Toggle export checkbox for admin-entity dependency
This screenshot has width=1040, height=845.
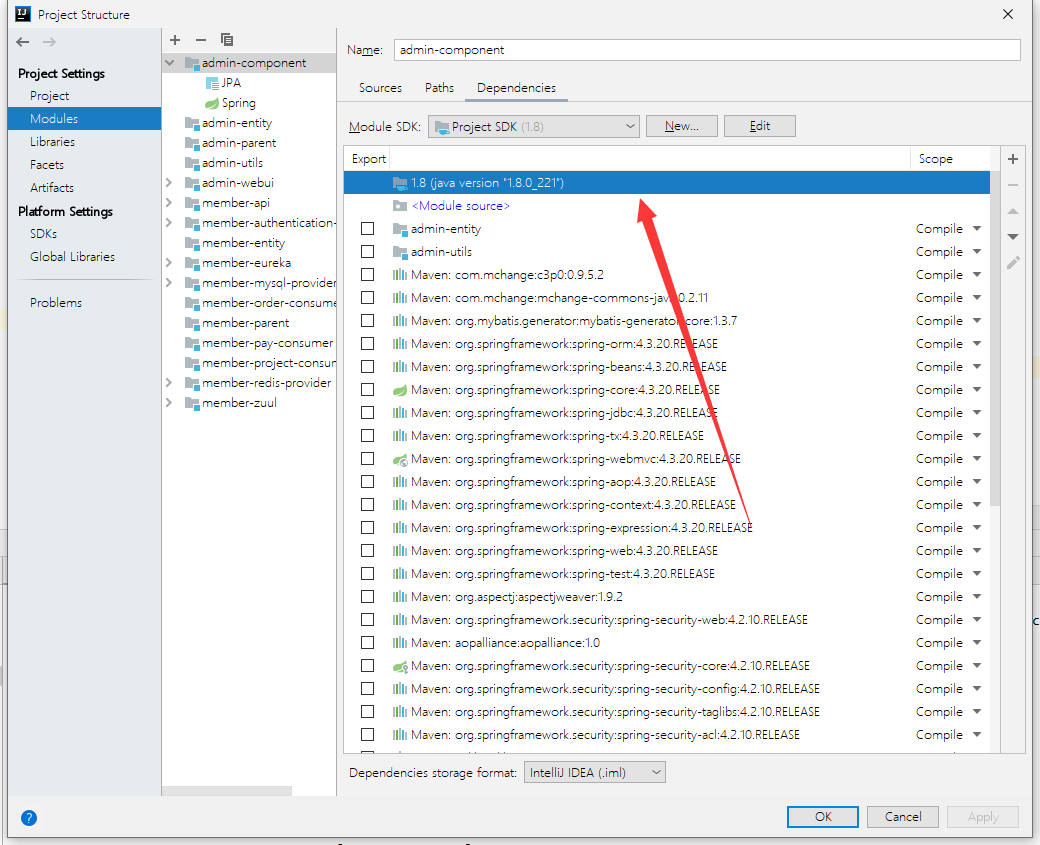(367, 229)
